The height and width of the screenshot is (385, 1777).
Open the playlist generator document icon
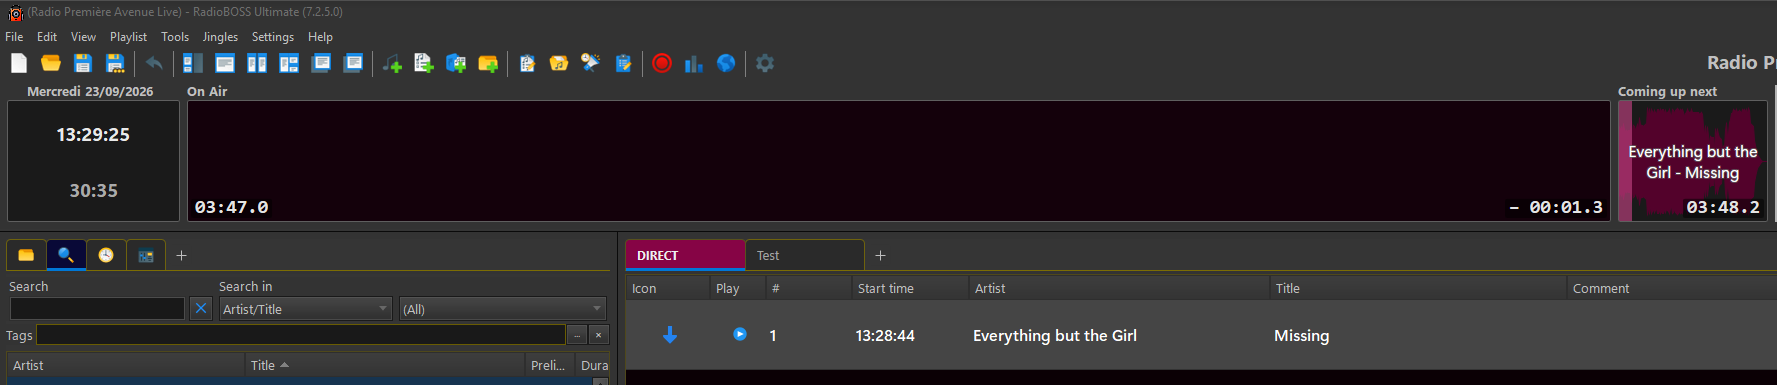tap(527, 63)
